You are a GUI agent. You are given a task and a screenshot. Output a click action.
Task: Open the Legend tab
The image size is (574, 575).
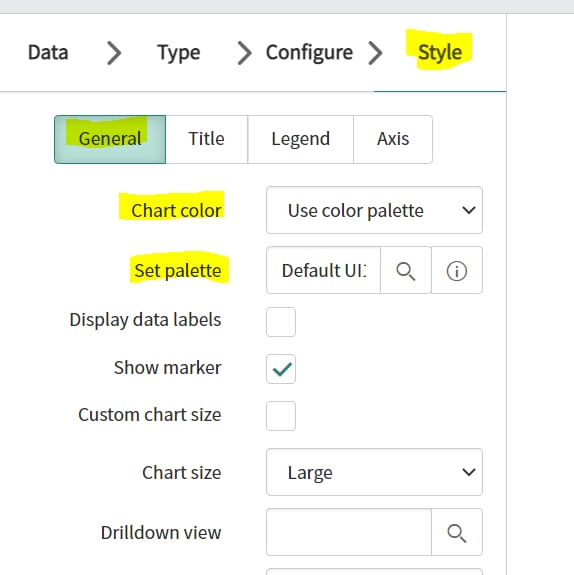pos(300,139)
